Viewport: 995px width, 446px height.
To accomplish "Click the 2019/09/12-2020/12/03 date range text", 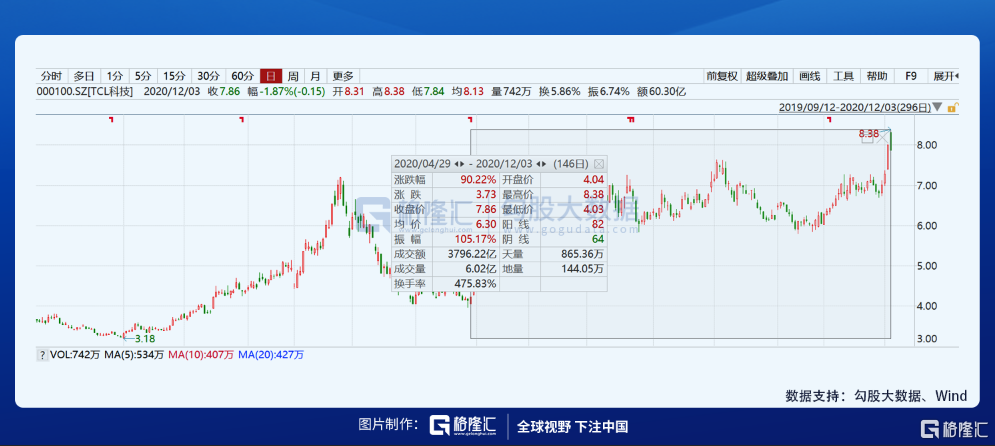I will [855, 108].
